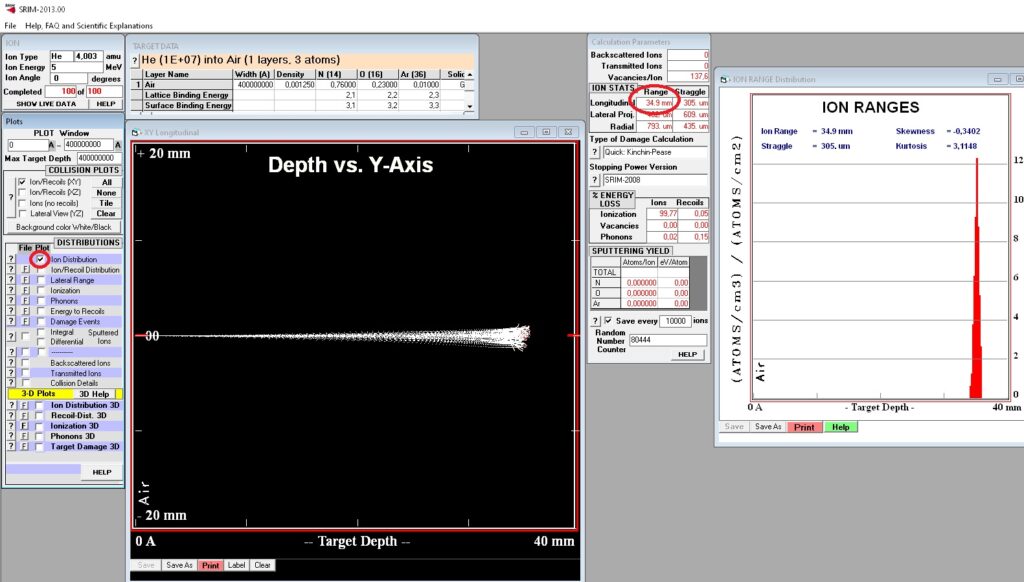Click red Print button in Ion Range window

click(804, 427)
